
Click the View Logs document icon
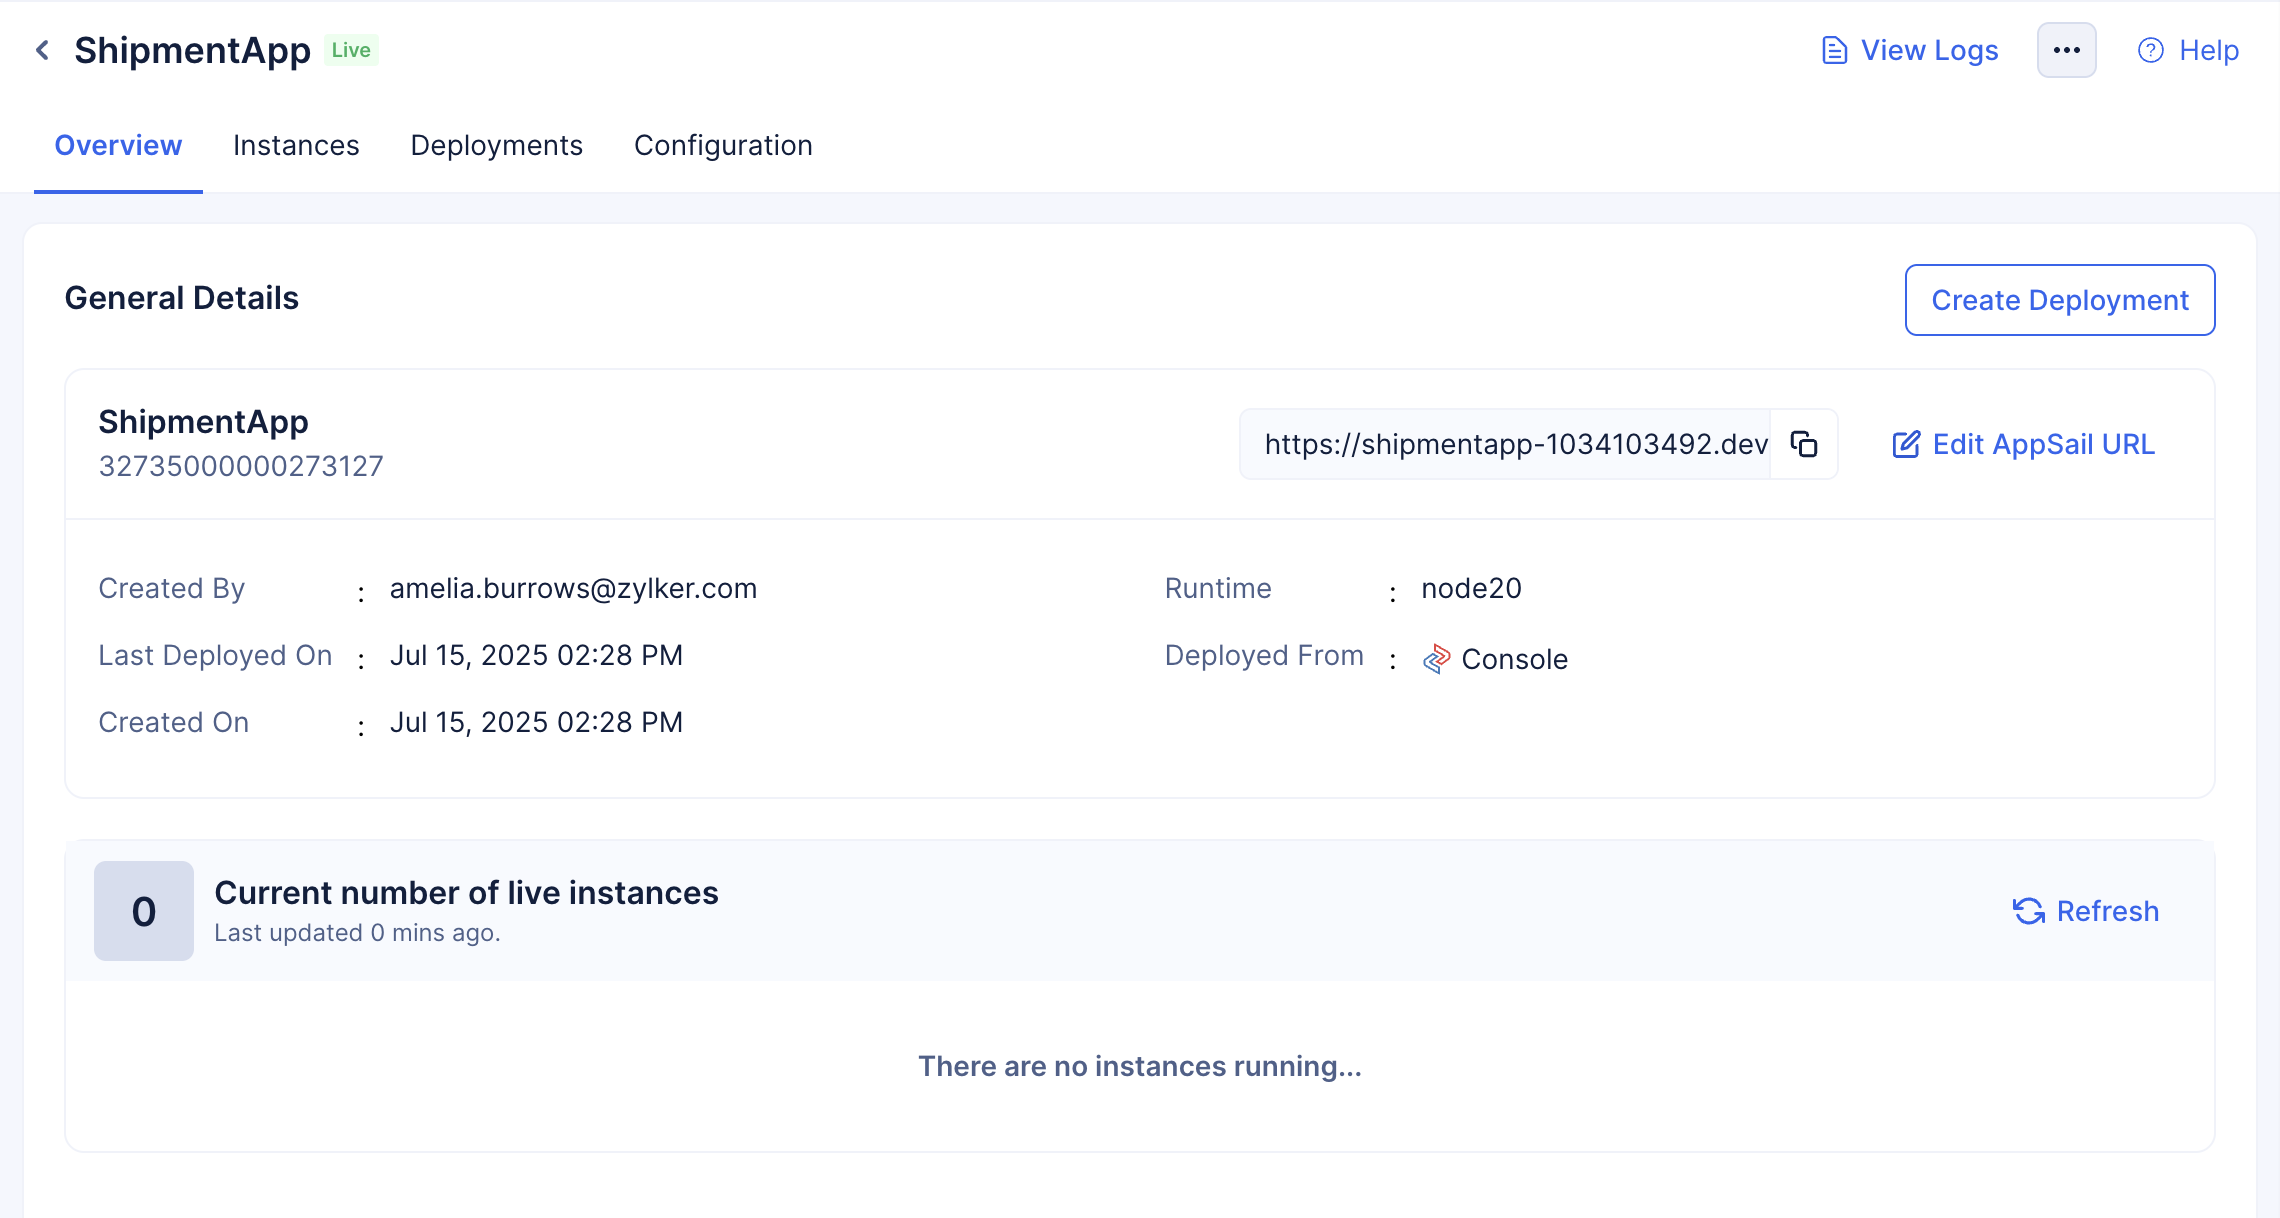pos(1834,50)
